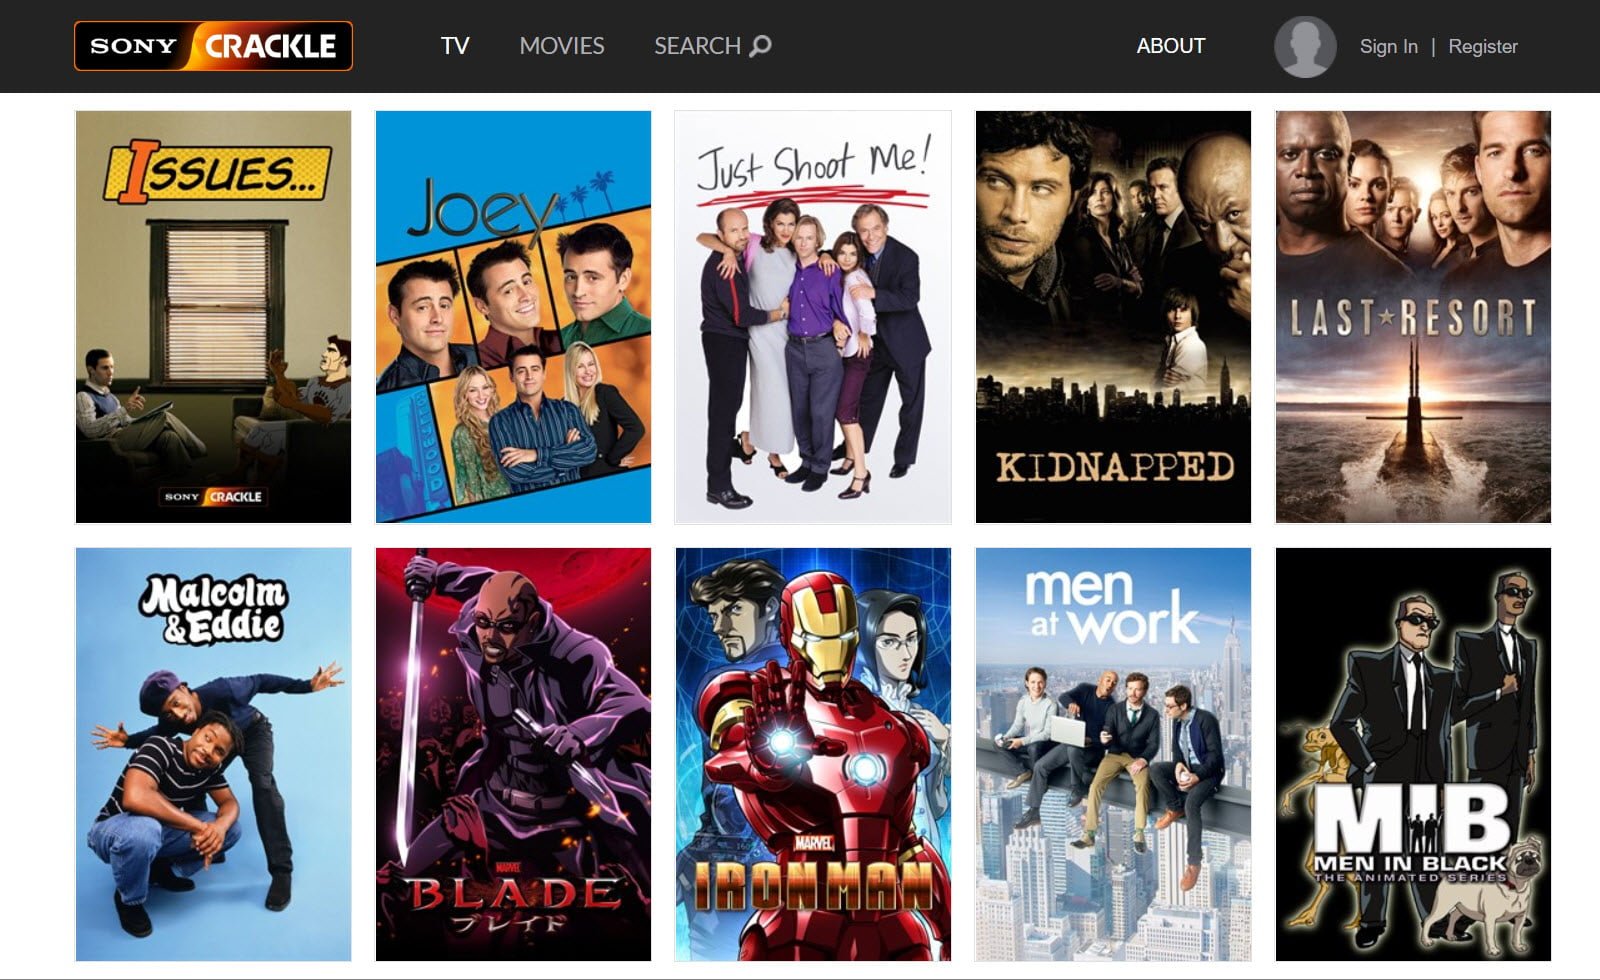
Task: Click the search magnifier icon
Action: click(761, 46)
